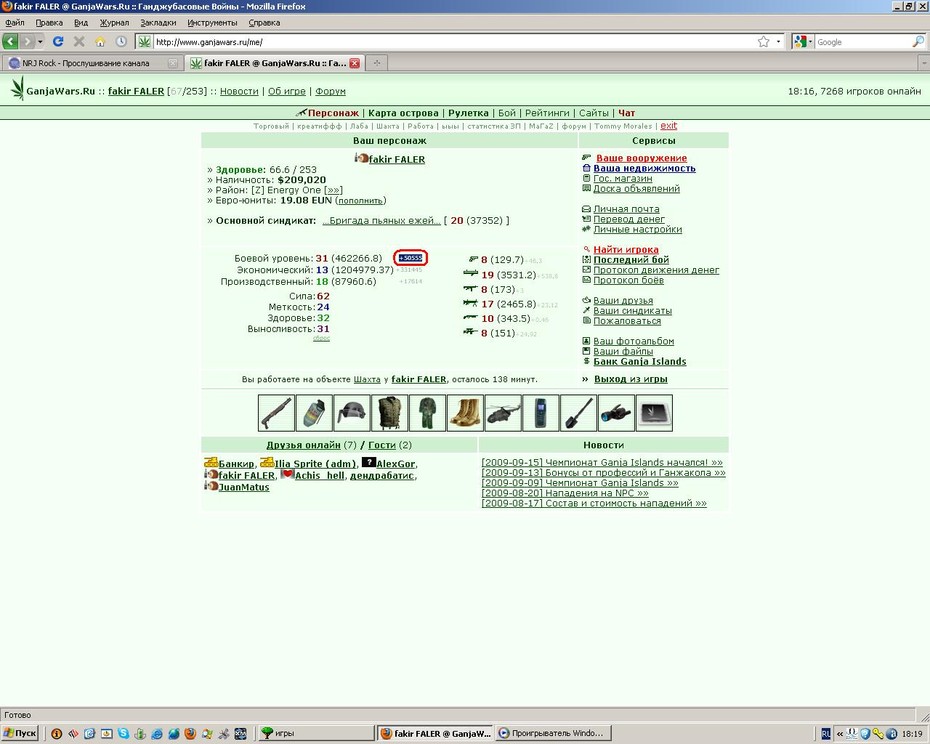
Task: Click the Firefox home icon
Action: click(x=100, y=42)
